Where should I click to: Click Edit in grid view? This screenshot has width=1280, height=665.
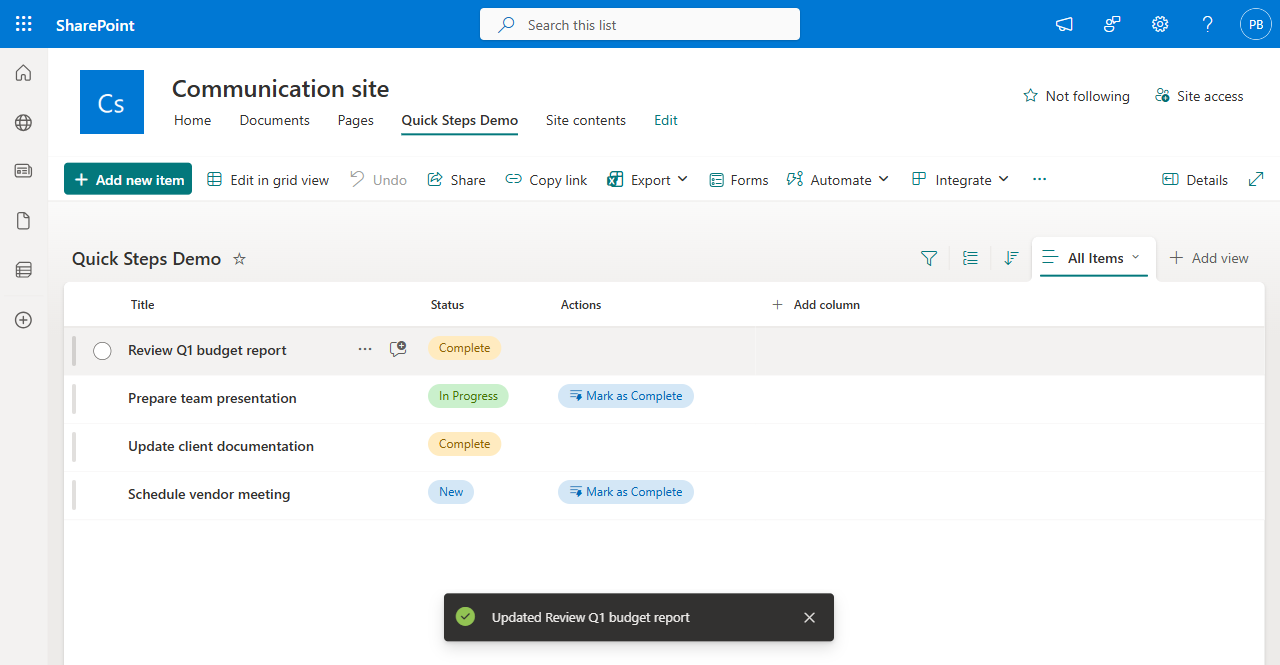(268, 180)
